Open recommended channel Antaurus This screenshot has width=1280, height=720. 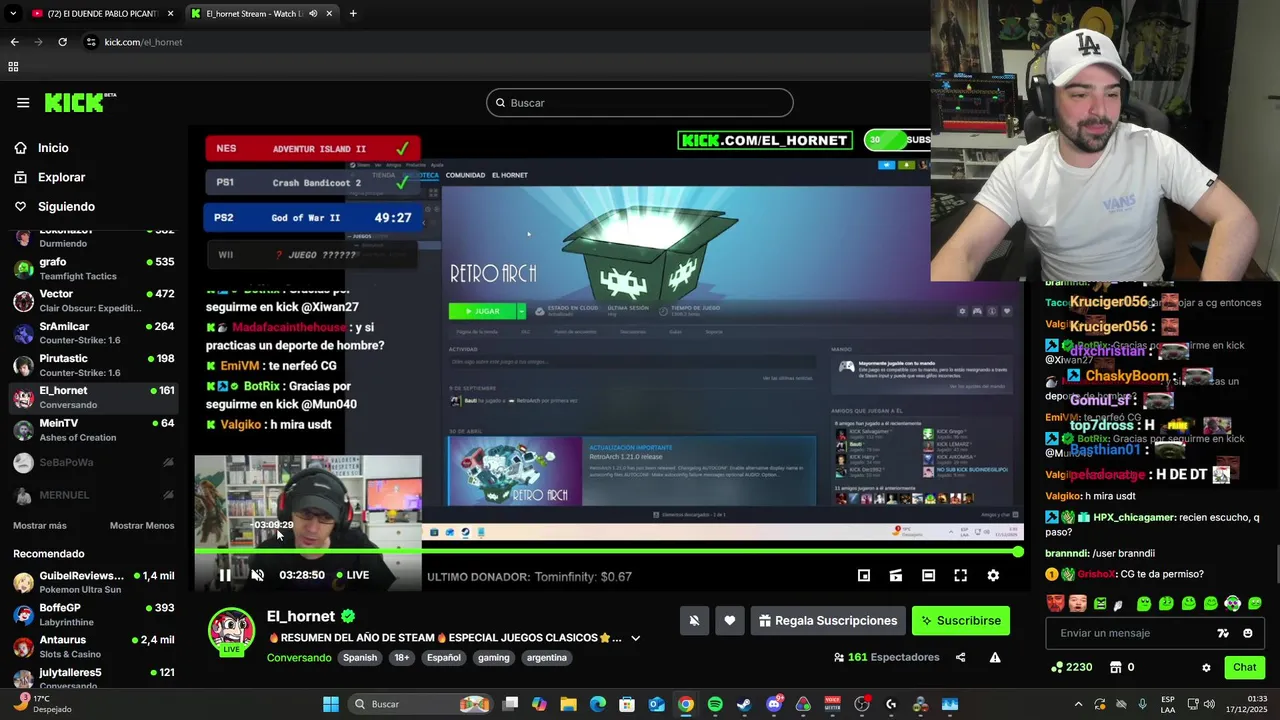tap(94, 646)
